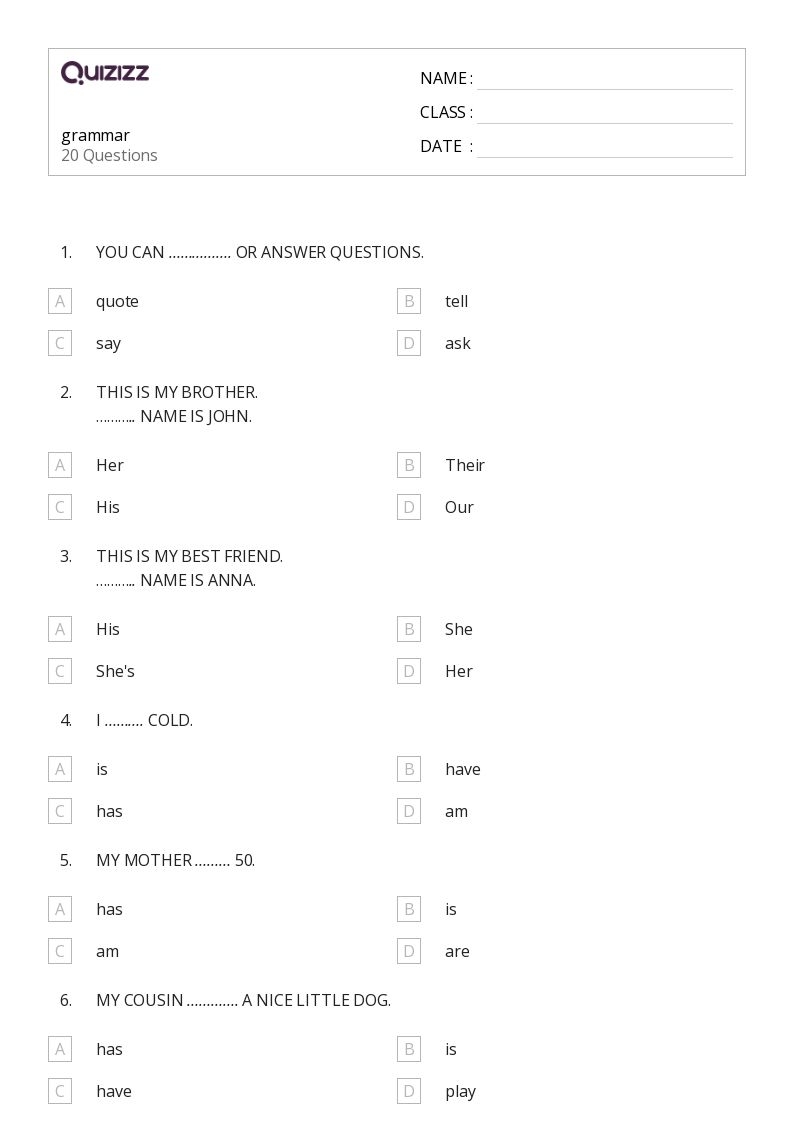Viewport: 794px width, 1123px height.
Task: Check box B next to 'have' in question 4
Action: tap(409, 769)
